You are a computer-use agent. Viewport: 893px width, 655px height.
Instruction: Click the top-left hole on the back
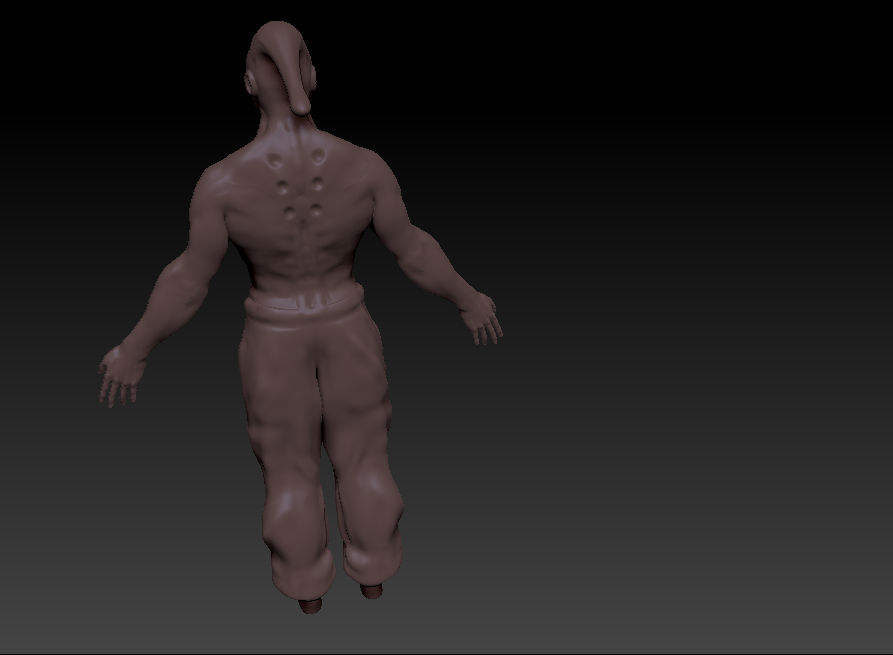275,159
